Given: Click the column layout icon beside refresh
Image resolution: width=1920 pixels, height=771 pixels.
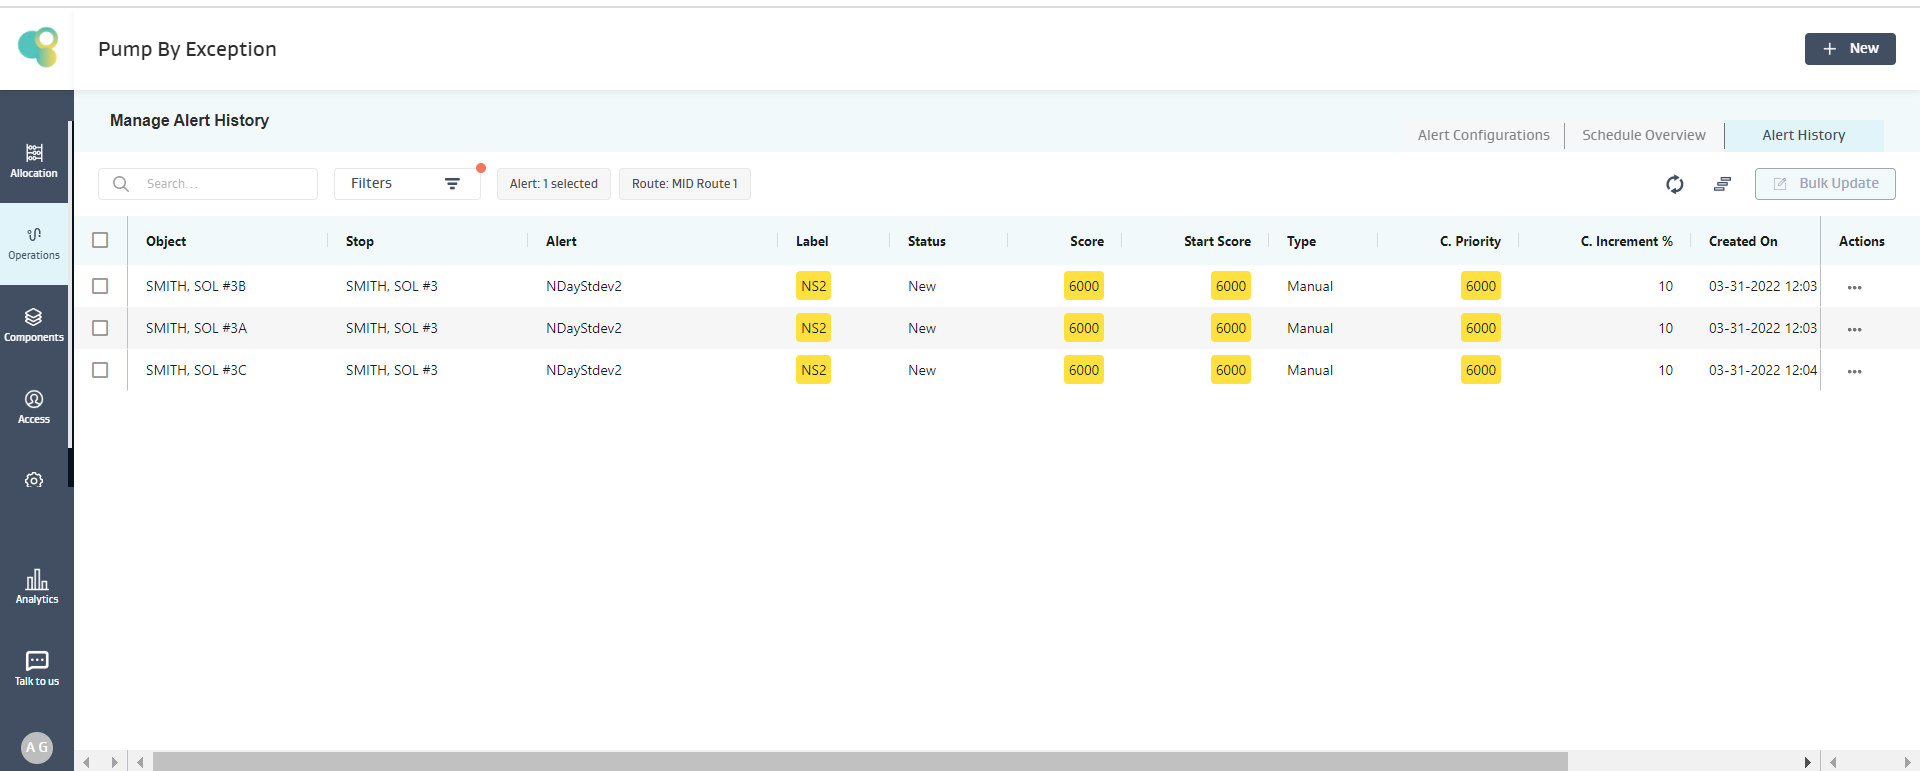Looking at the screenshot, I should 1722,184.
